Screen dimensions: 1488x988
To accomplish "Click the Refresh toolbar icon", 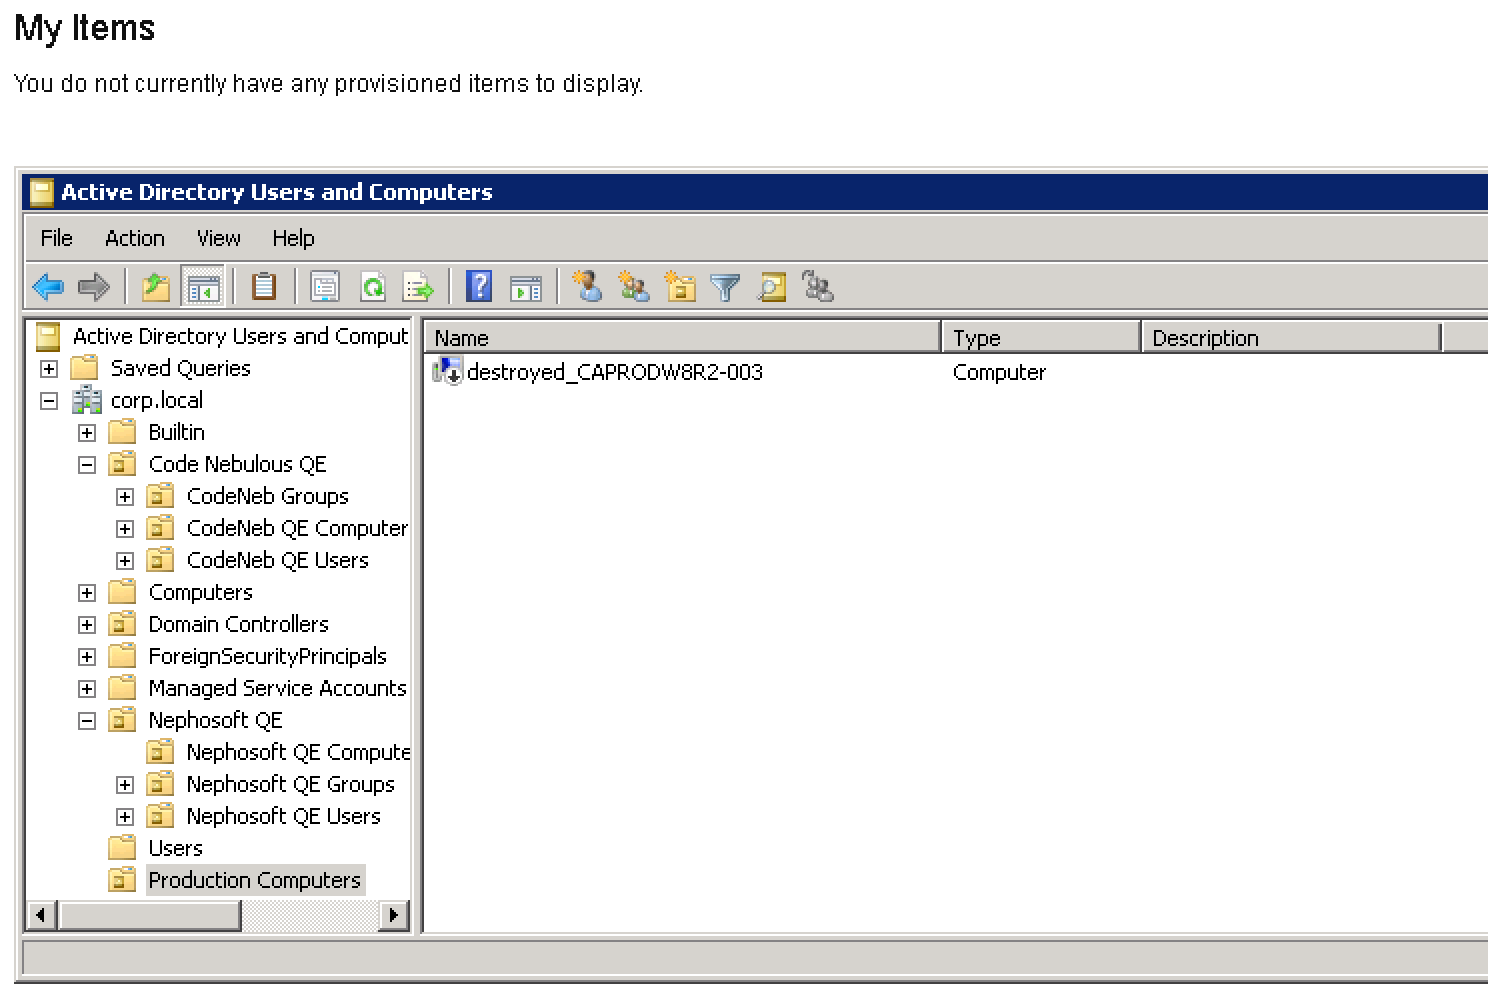I will 373,288.
